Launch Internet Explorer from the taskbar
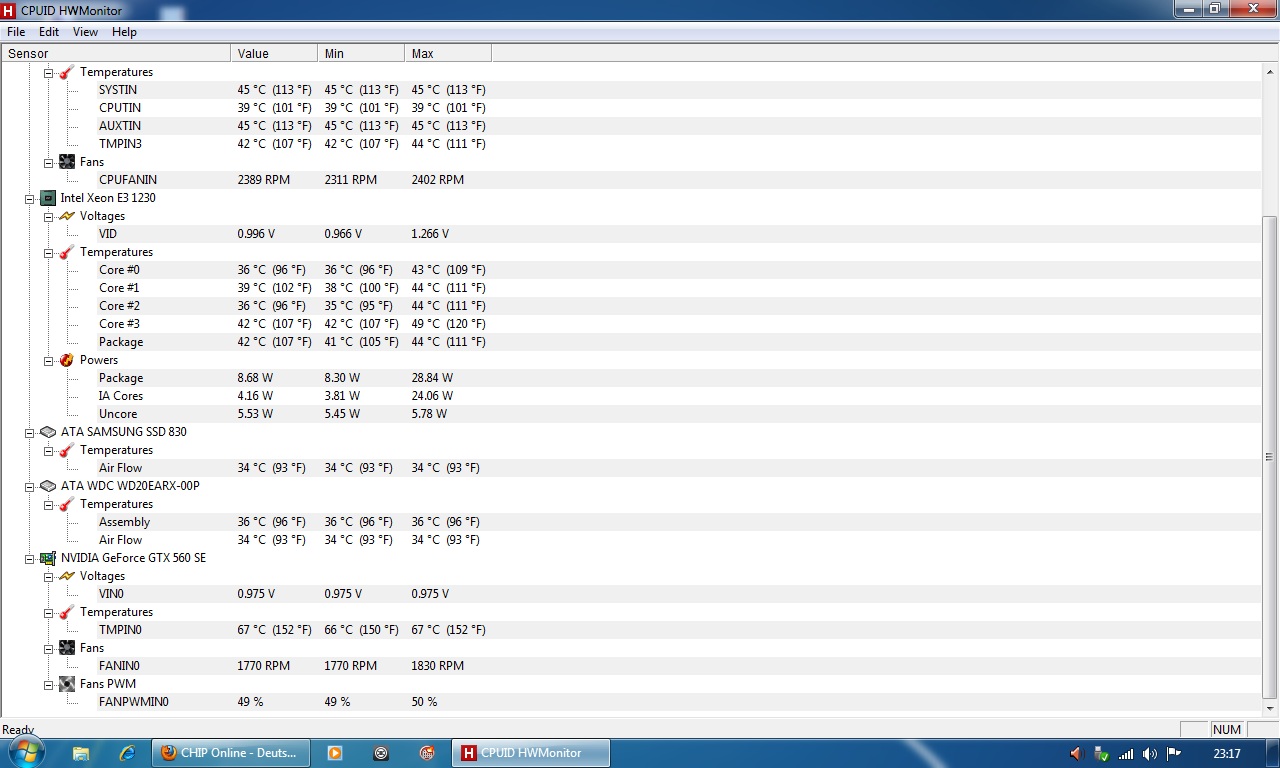The height and width of the screenshot is (768, 1280). coord(127,753)
